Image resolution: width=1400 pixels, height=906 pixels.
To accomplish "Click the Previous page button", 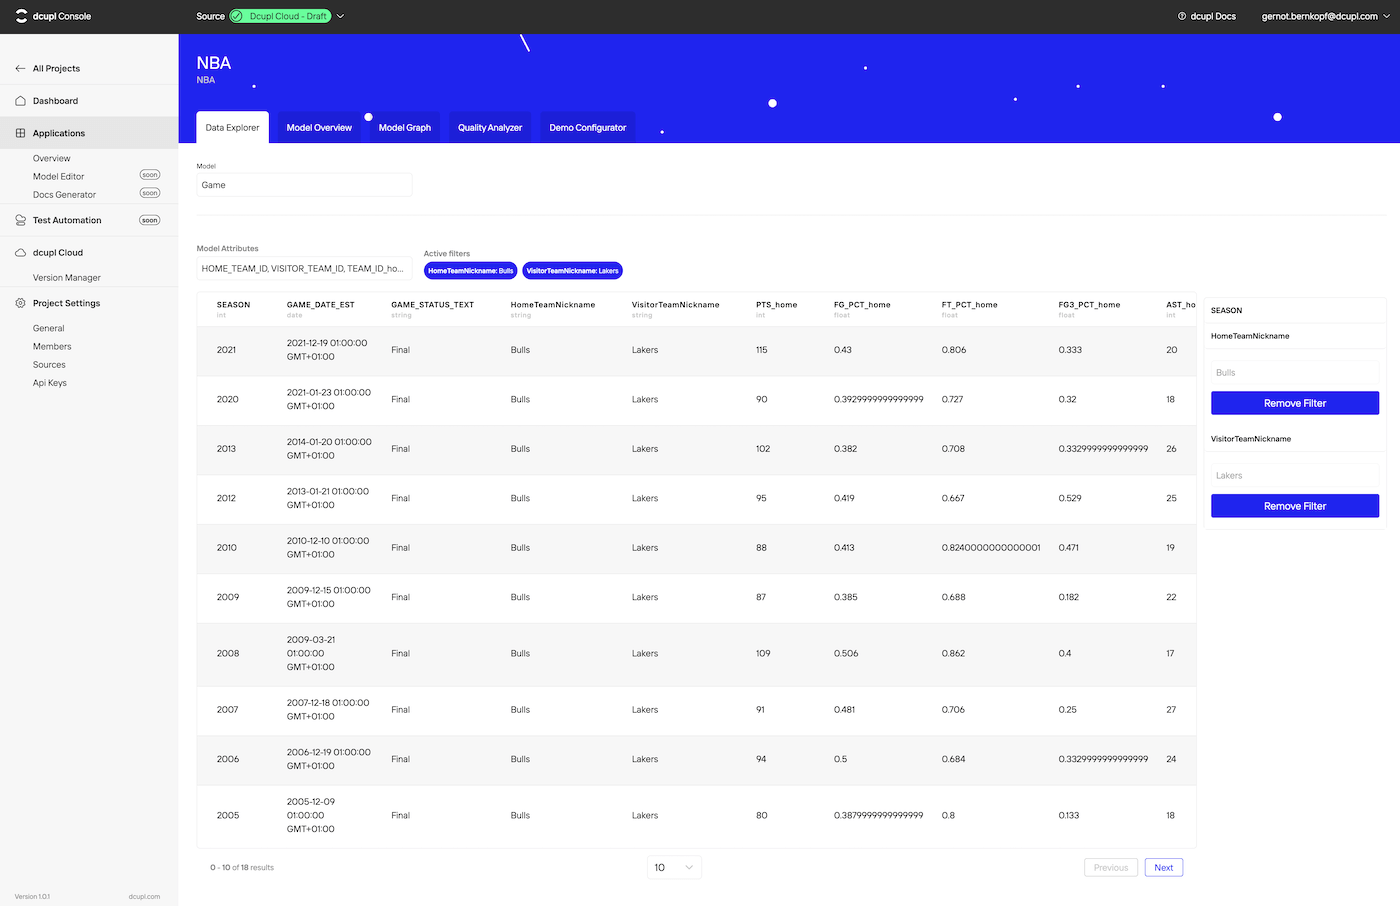I will tap(1111, 867).
